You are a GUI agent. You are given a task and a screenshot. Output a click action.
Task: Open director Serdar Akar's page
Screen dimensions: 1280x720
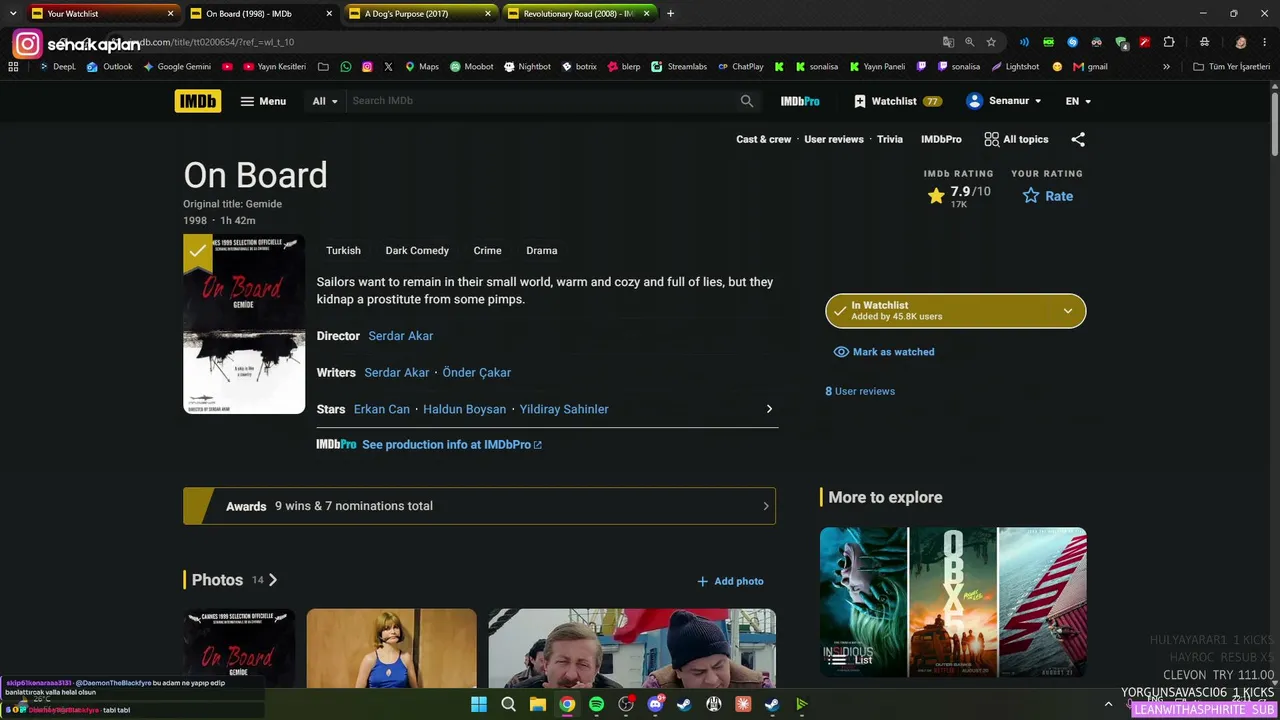(x=401, y=336)
